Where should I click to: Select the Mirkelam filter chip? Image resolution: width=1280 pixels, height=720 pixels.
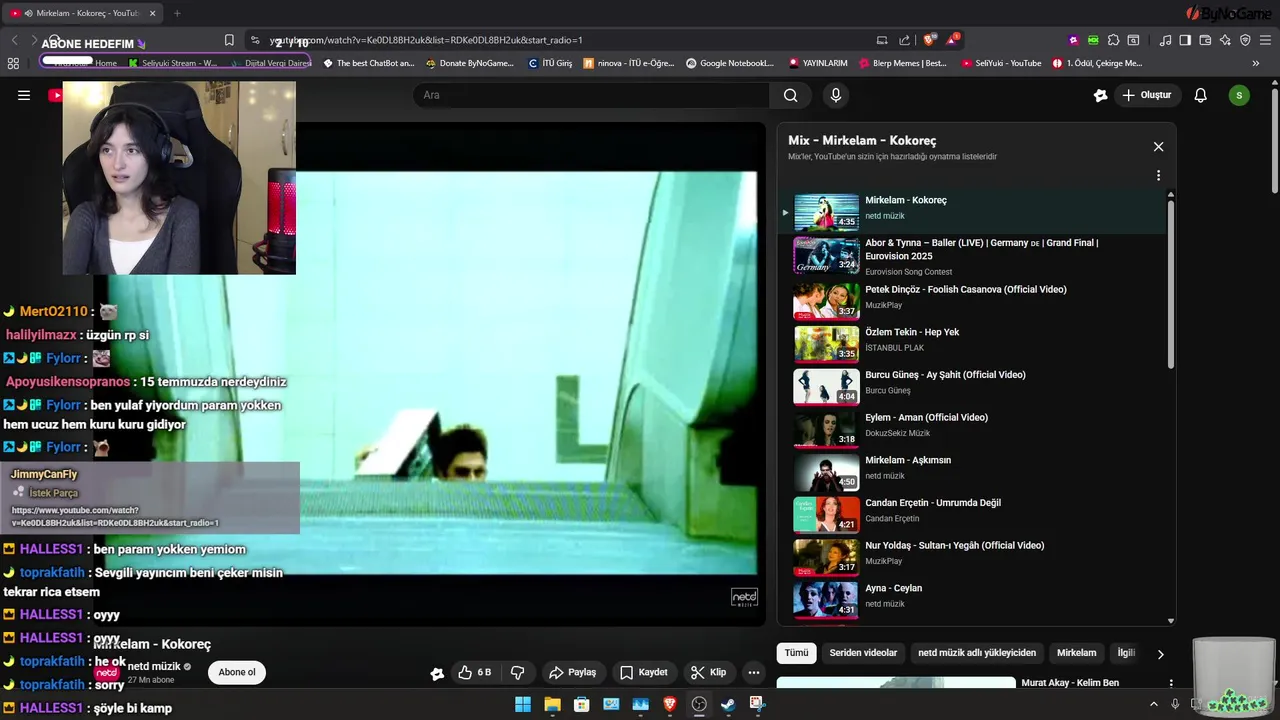(1077, 653)
